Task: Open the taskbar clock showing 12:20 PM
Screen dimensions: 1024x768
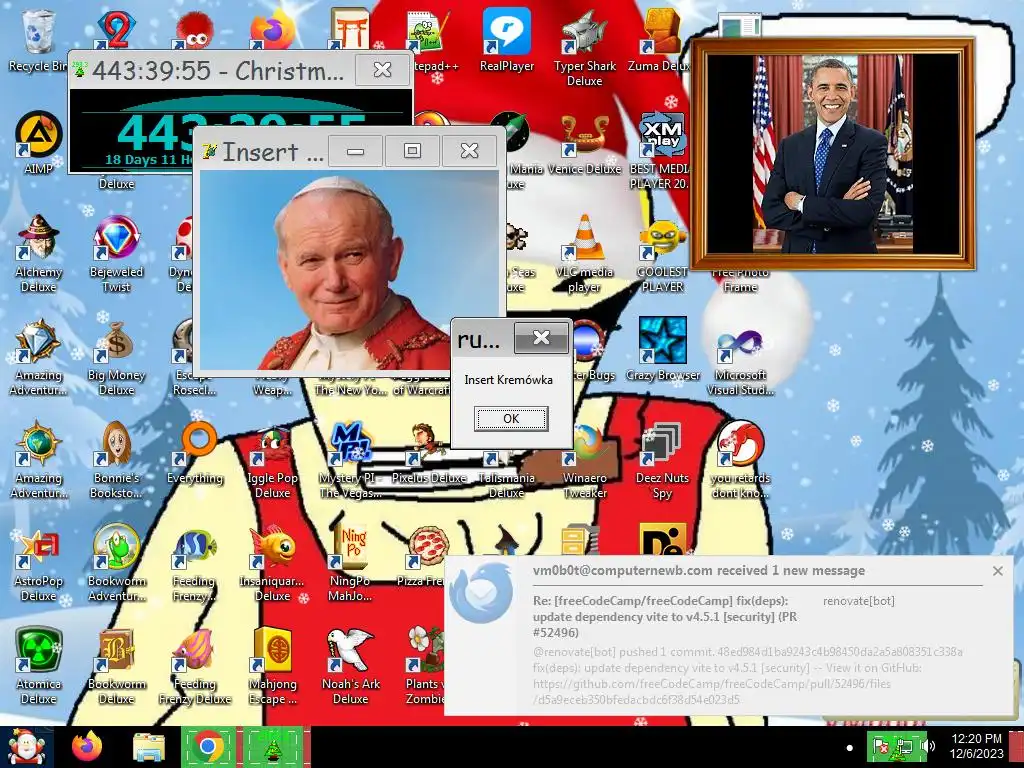Action: pos(976,746)
